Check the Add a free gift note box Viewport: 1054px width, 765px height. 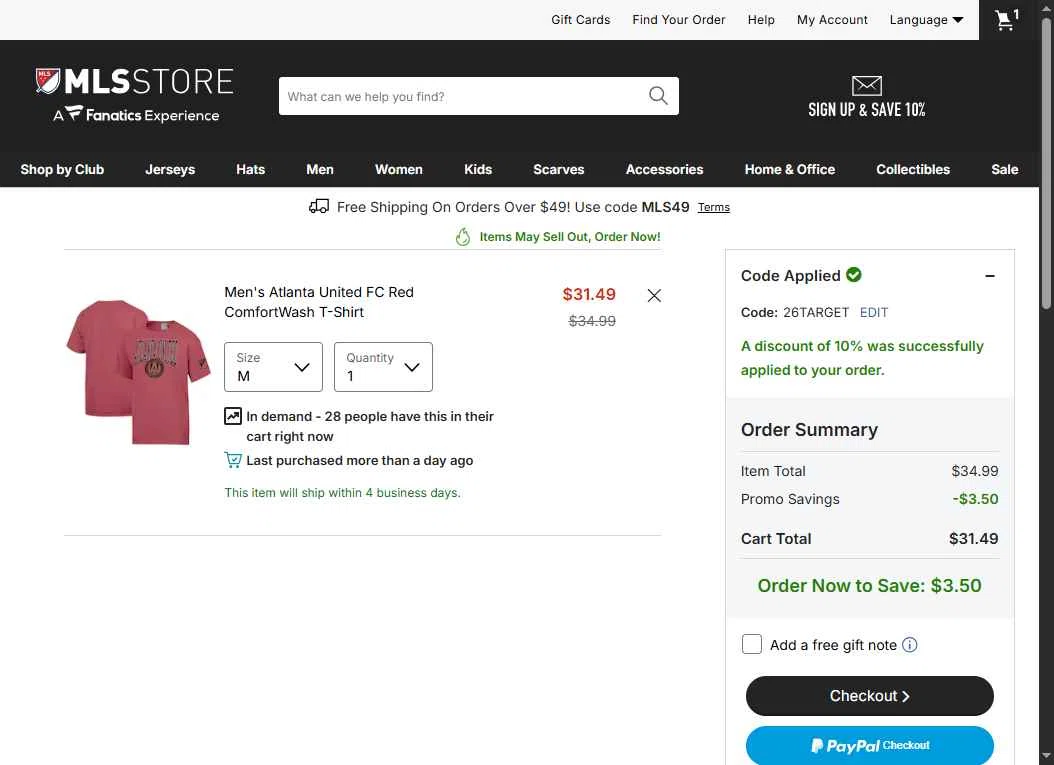(752, 644)
